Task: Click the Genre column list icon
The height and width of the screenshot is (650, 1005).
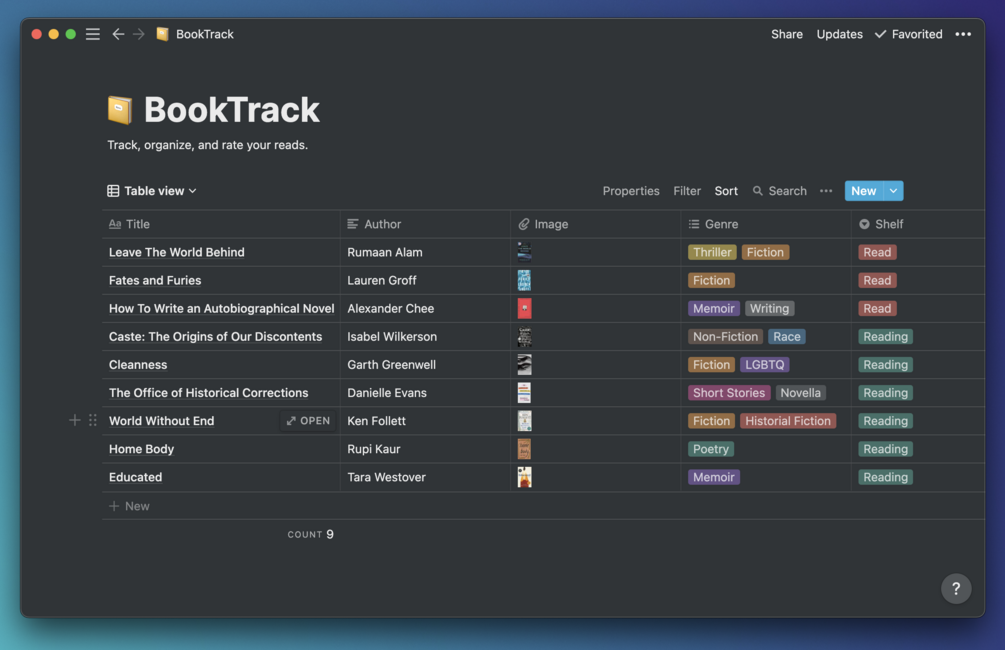Action: click(694, 224)
